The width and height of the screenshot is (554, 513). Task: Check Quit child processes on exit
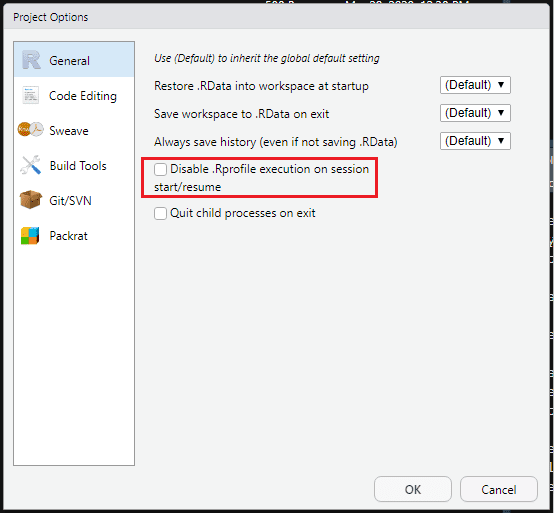point(160,213)
